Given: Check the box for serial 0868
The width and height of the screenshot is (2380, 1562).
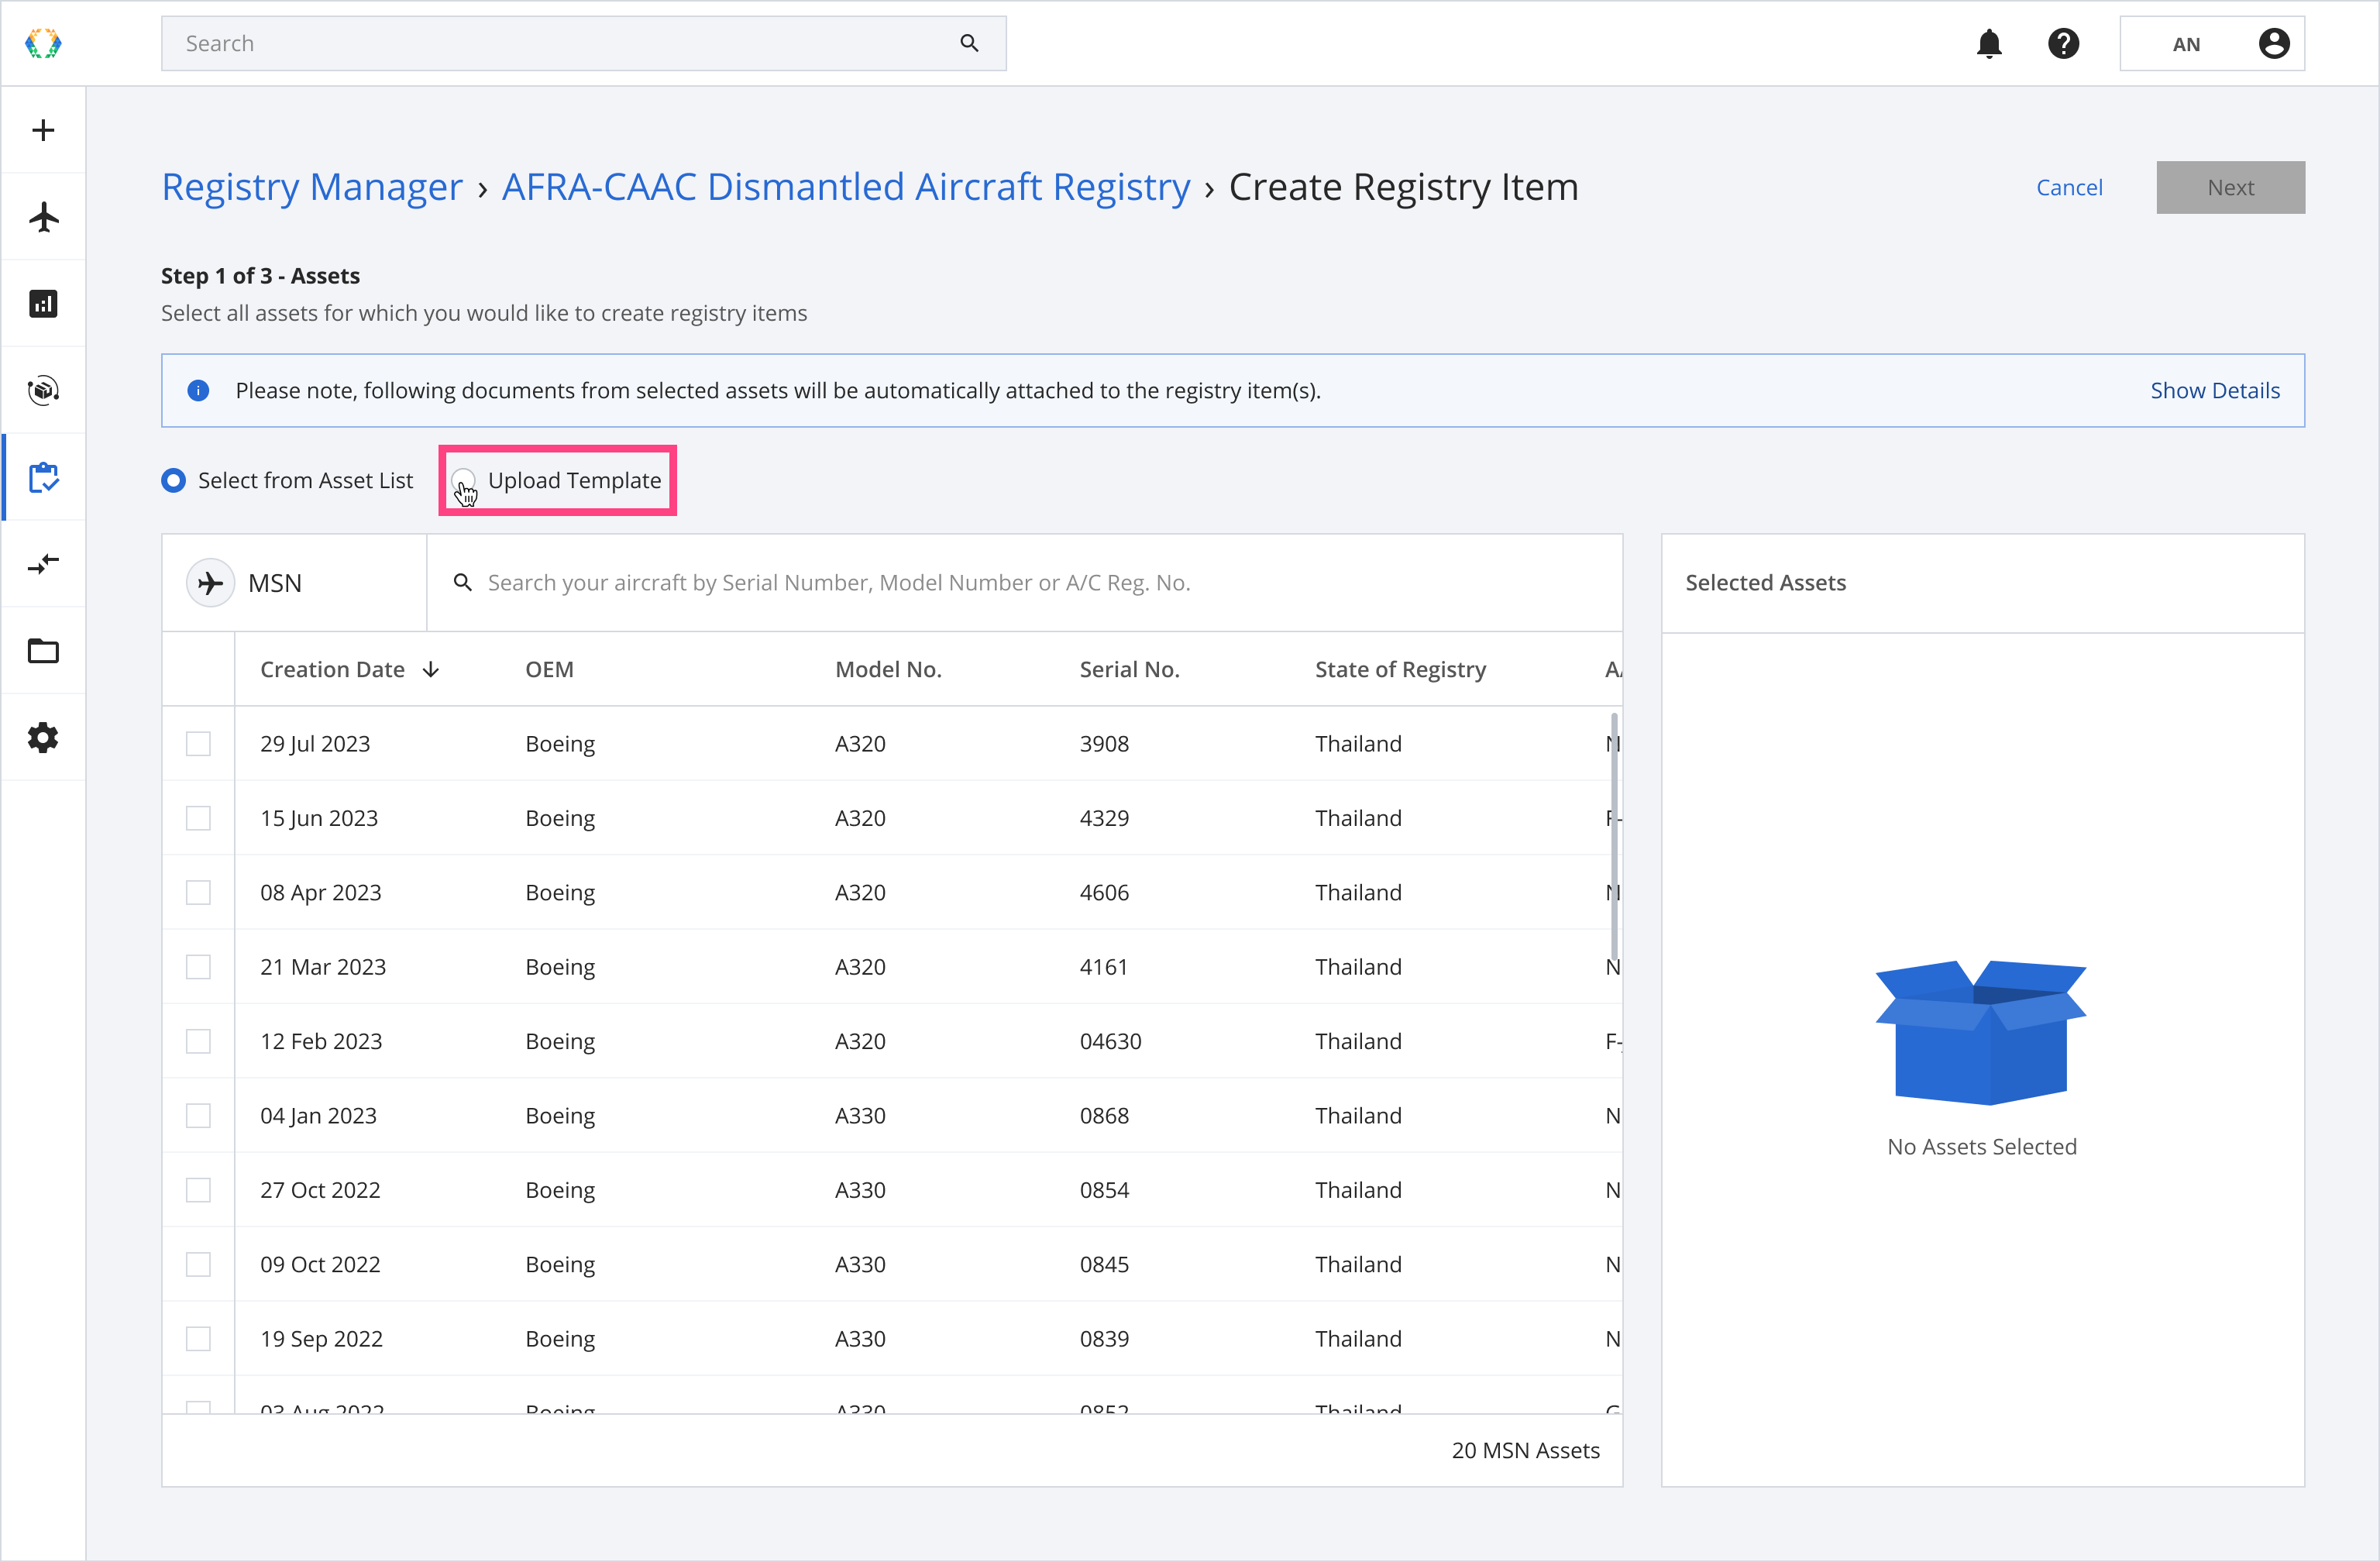Looking at the screenshot, I should pyautogui.click(x=198, y=1116).
